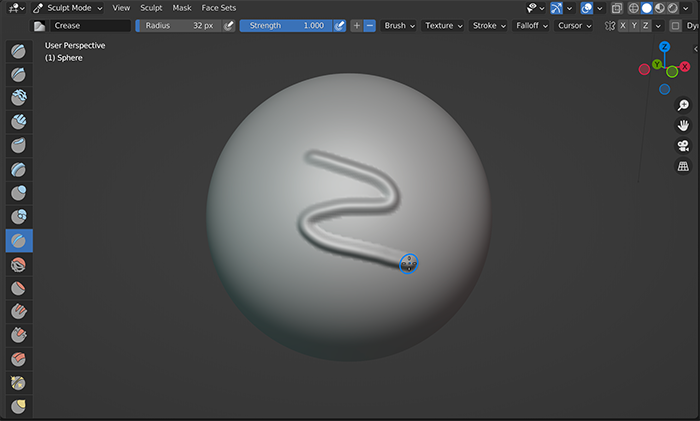Screen dimensions: 700x421
Task: Toggle radius pressure sensitivity button
Action: pos(229,25)
